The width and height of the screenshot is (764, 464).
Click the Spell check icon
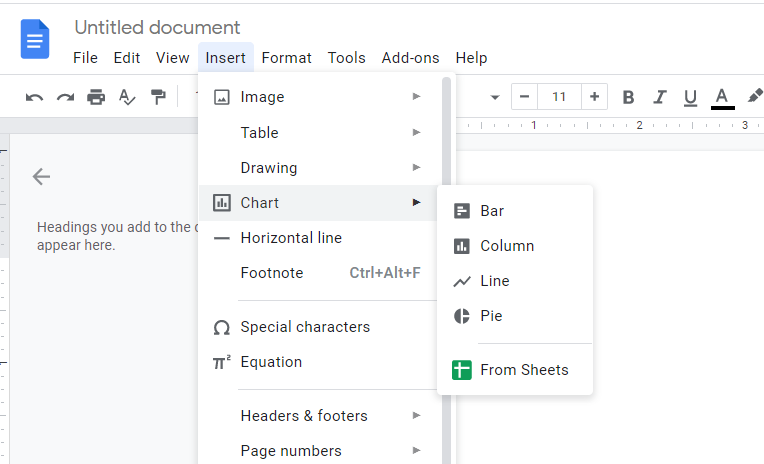click(127, 97)
